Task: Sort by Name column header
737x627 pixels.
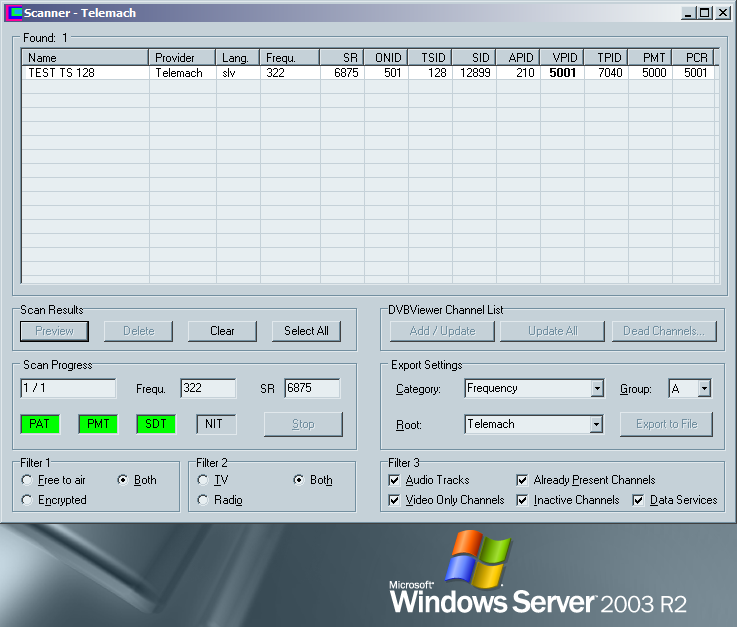Action: click(86, 58)
